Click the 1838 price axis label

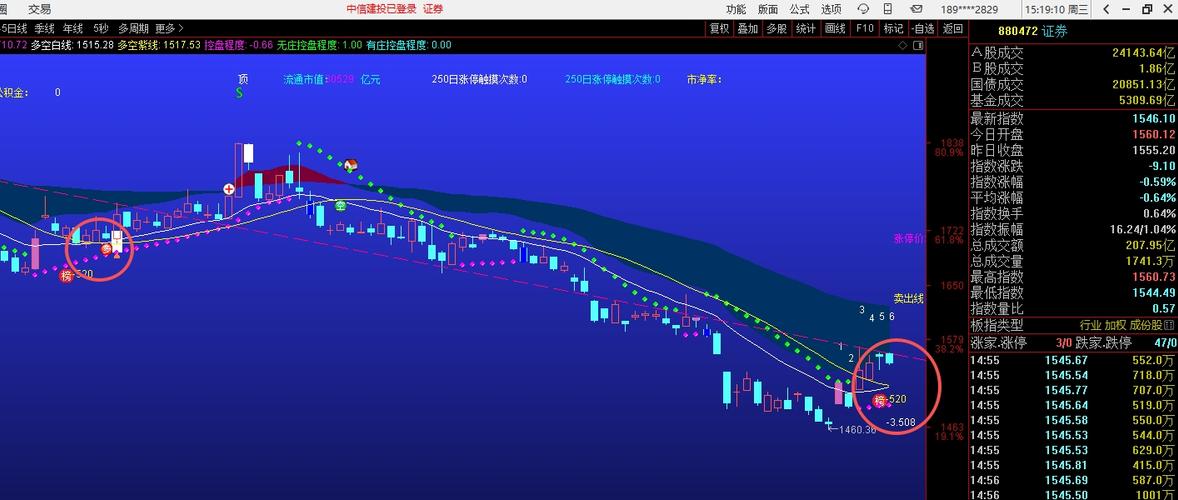pos(953,143)
